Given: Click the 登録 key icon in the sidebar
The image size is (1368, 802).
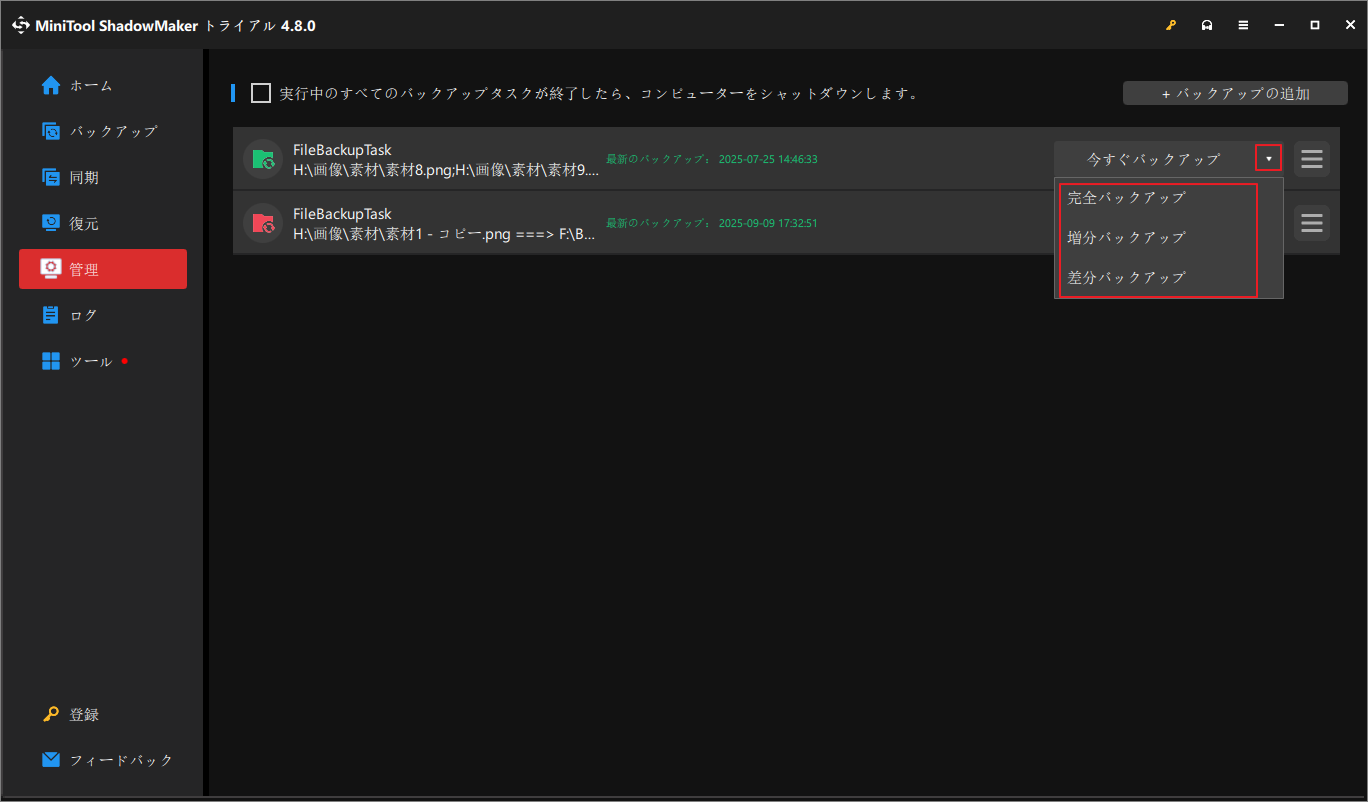Looking at the screenshot, I should (x=51, y=714).
